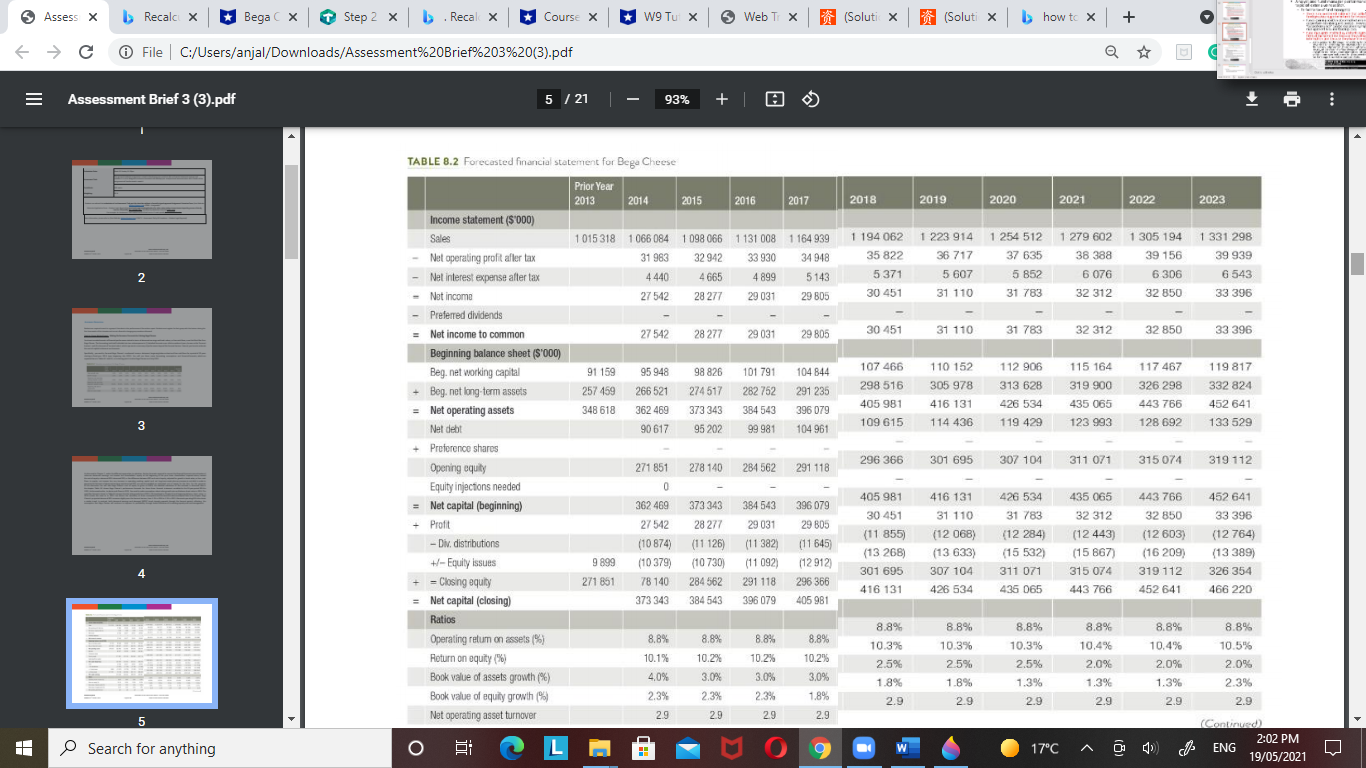Open the Windows Start menu
This screenshot has height=768, width=1366.
pyautogui.click(x=23, y=748)
